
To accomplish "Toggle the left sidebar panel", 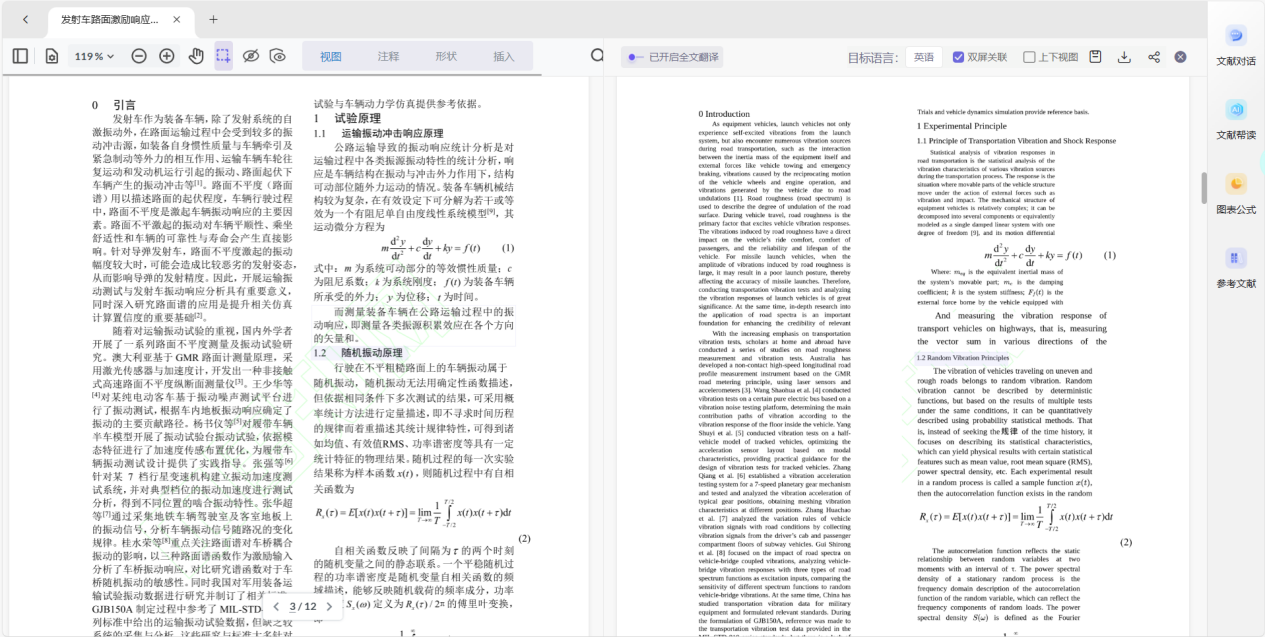I will (20, 56).
